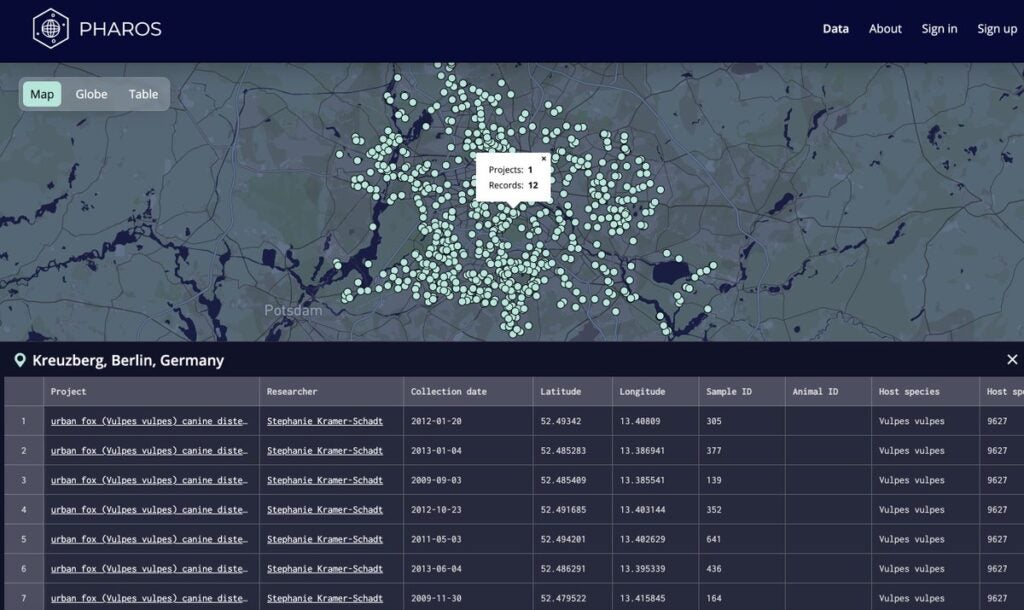
Task: Click the Host species column header
Action: click(908, 392)
